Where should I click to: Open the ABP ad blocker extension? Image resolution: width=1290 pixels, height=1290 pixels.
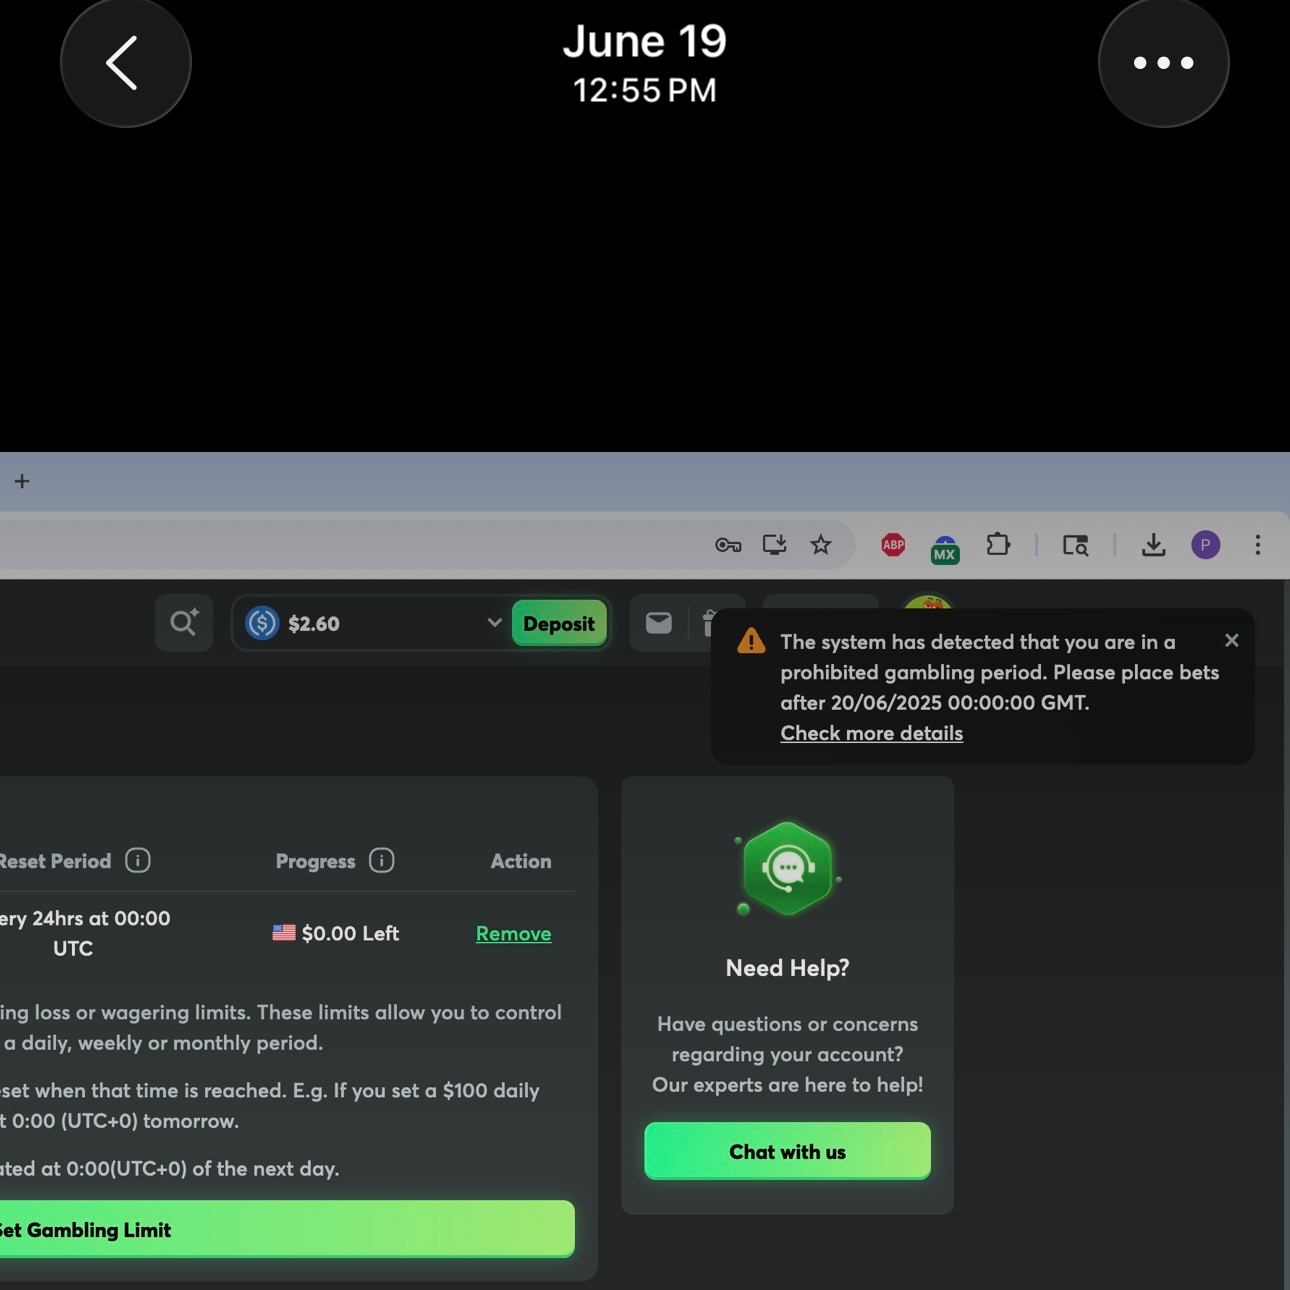pos(893,545)
